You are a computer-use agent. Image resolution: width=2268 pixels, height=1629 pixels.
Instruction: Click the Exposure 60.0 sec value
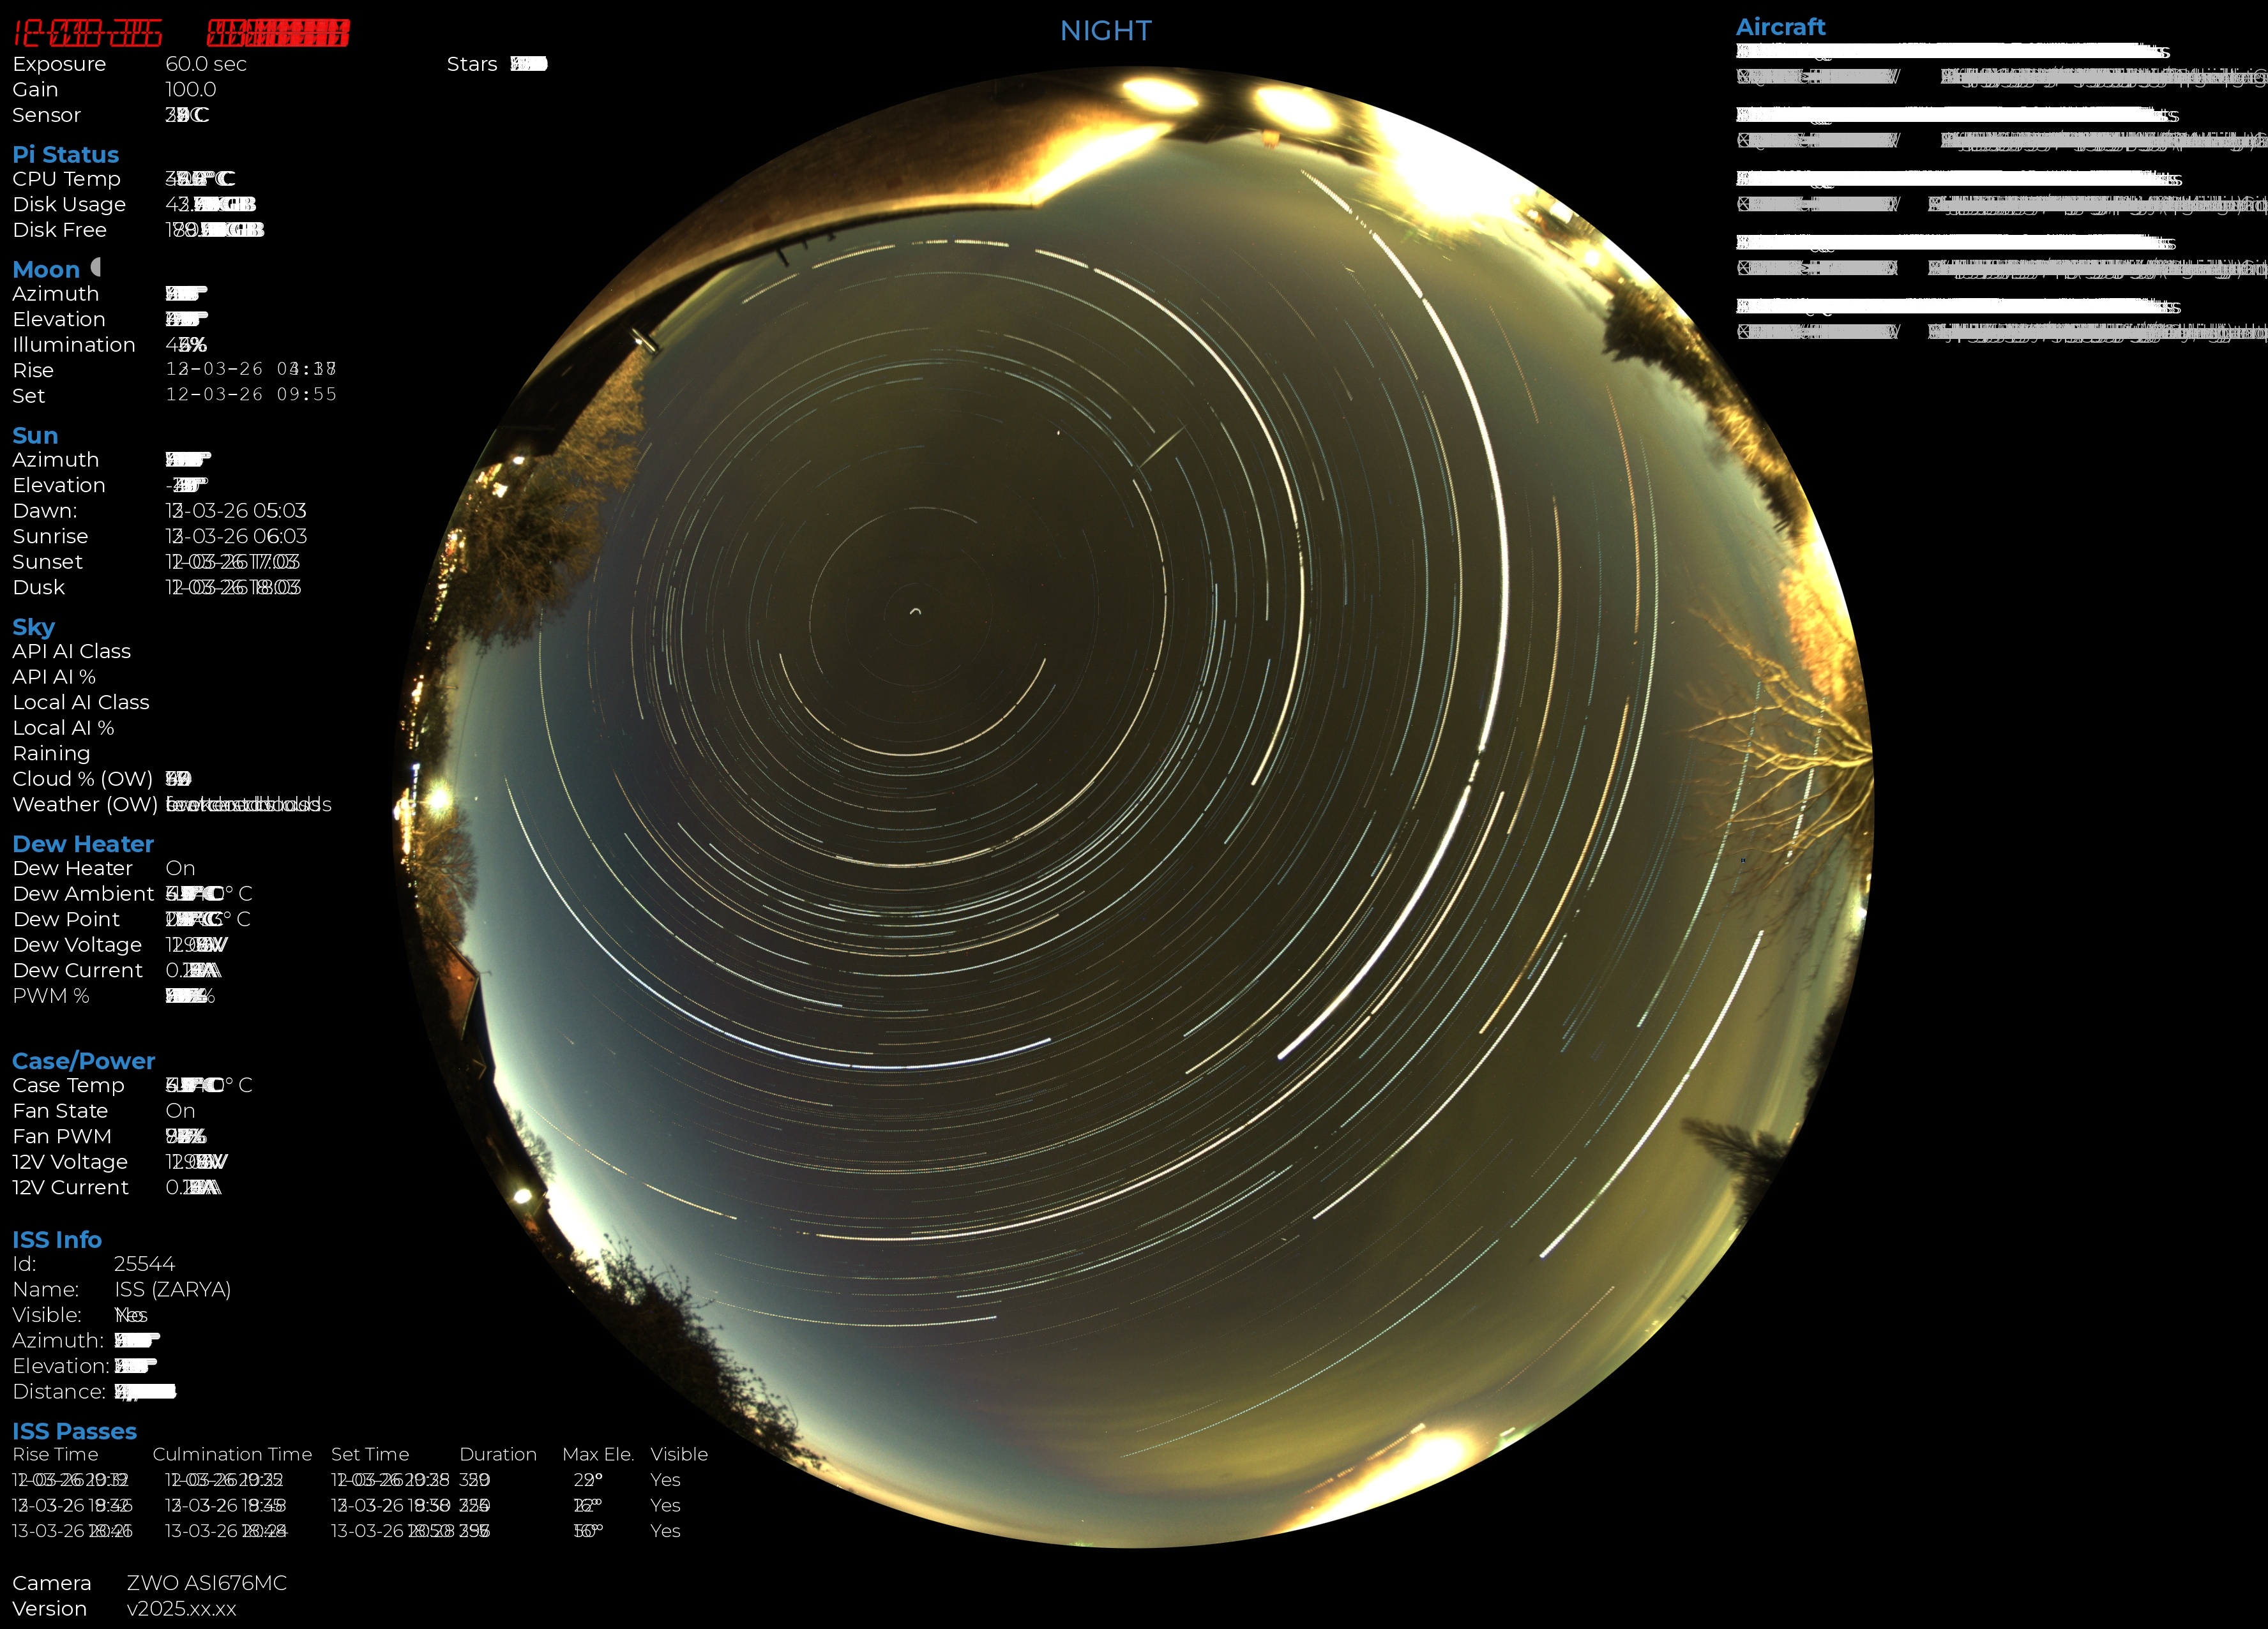pos(206,64)
